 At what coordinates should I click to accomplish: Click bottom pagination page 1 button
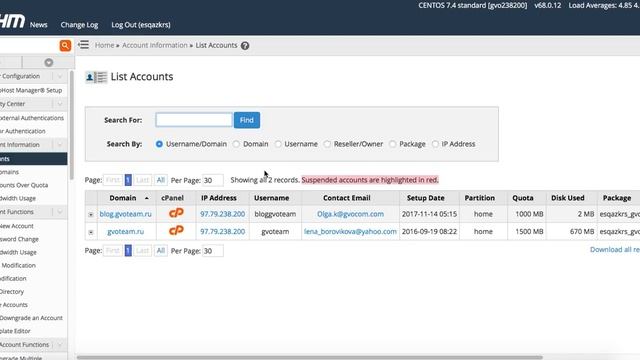point(128,251)
